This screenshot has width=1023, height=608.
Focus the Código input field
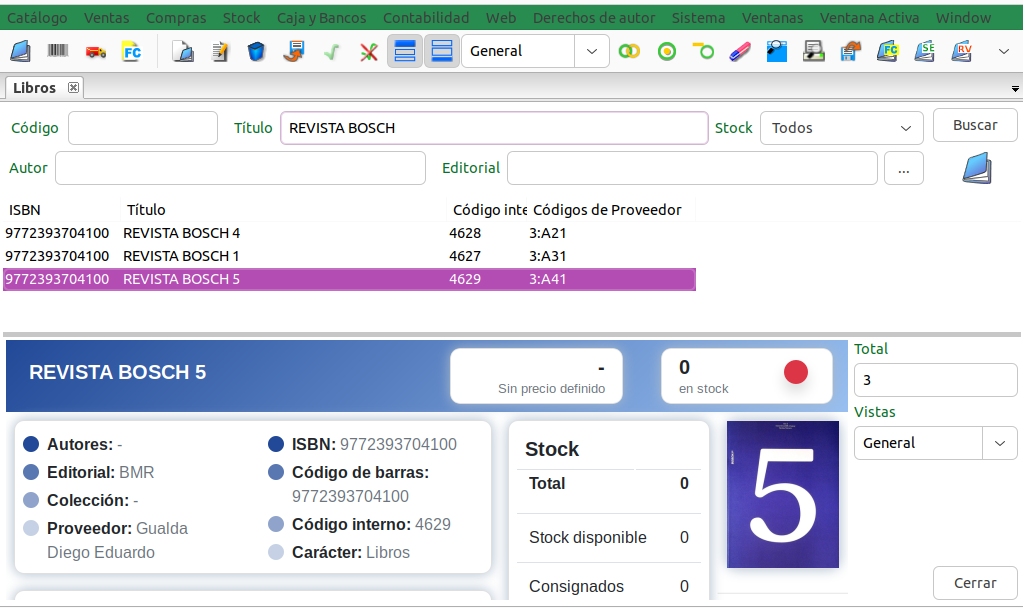pyautogui.click(x=143, y=128)
